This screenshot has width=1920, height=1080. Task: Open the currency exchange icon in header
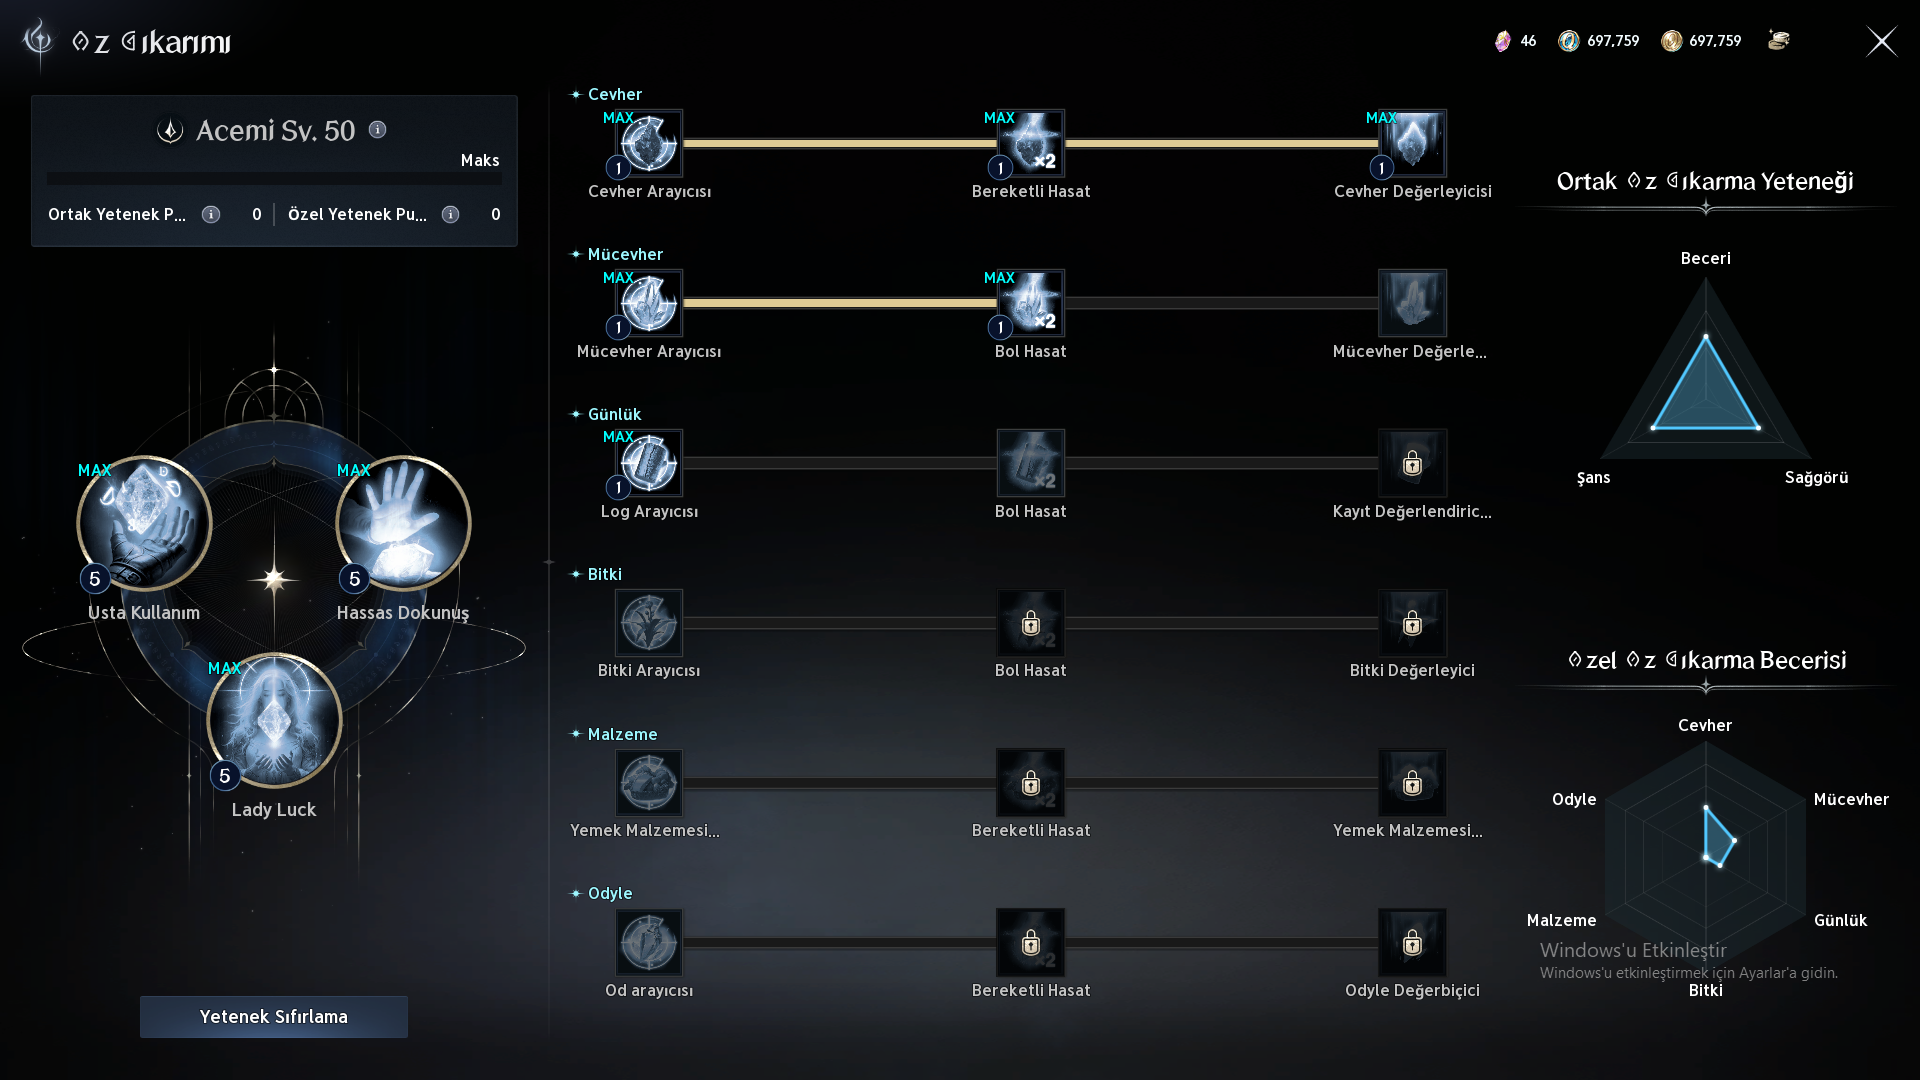coord(1778,40)
